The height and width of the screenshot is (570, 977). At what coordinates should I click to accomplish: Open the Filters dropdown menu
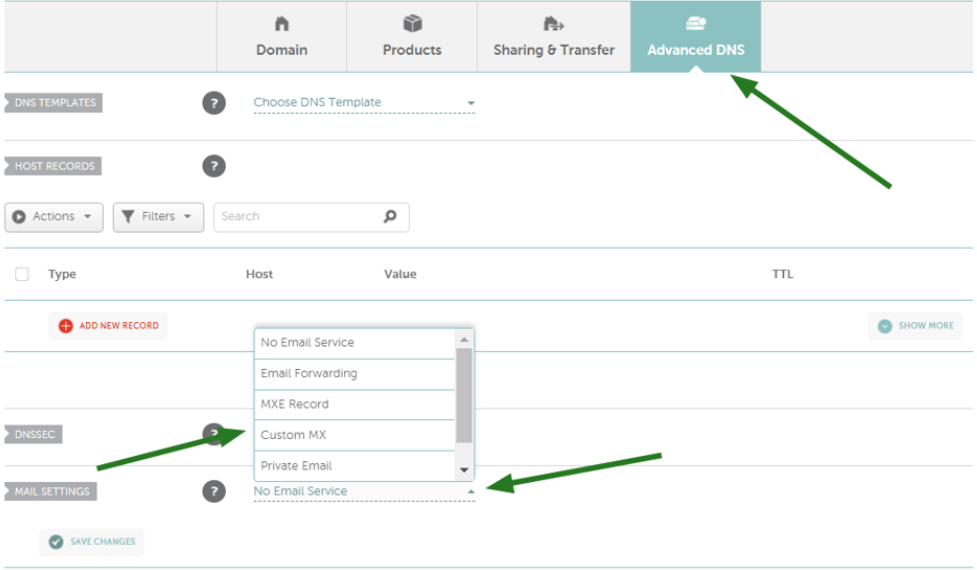tap(158, 217)
